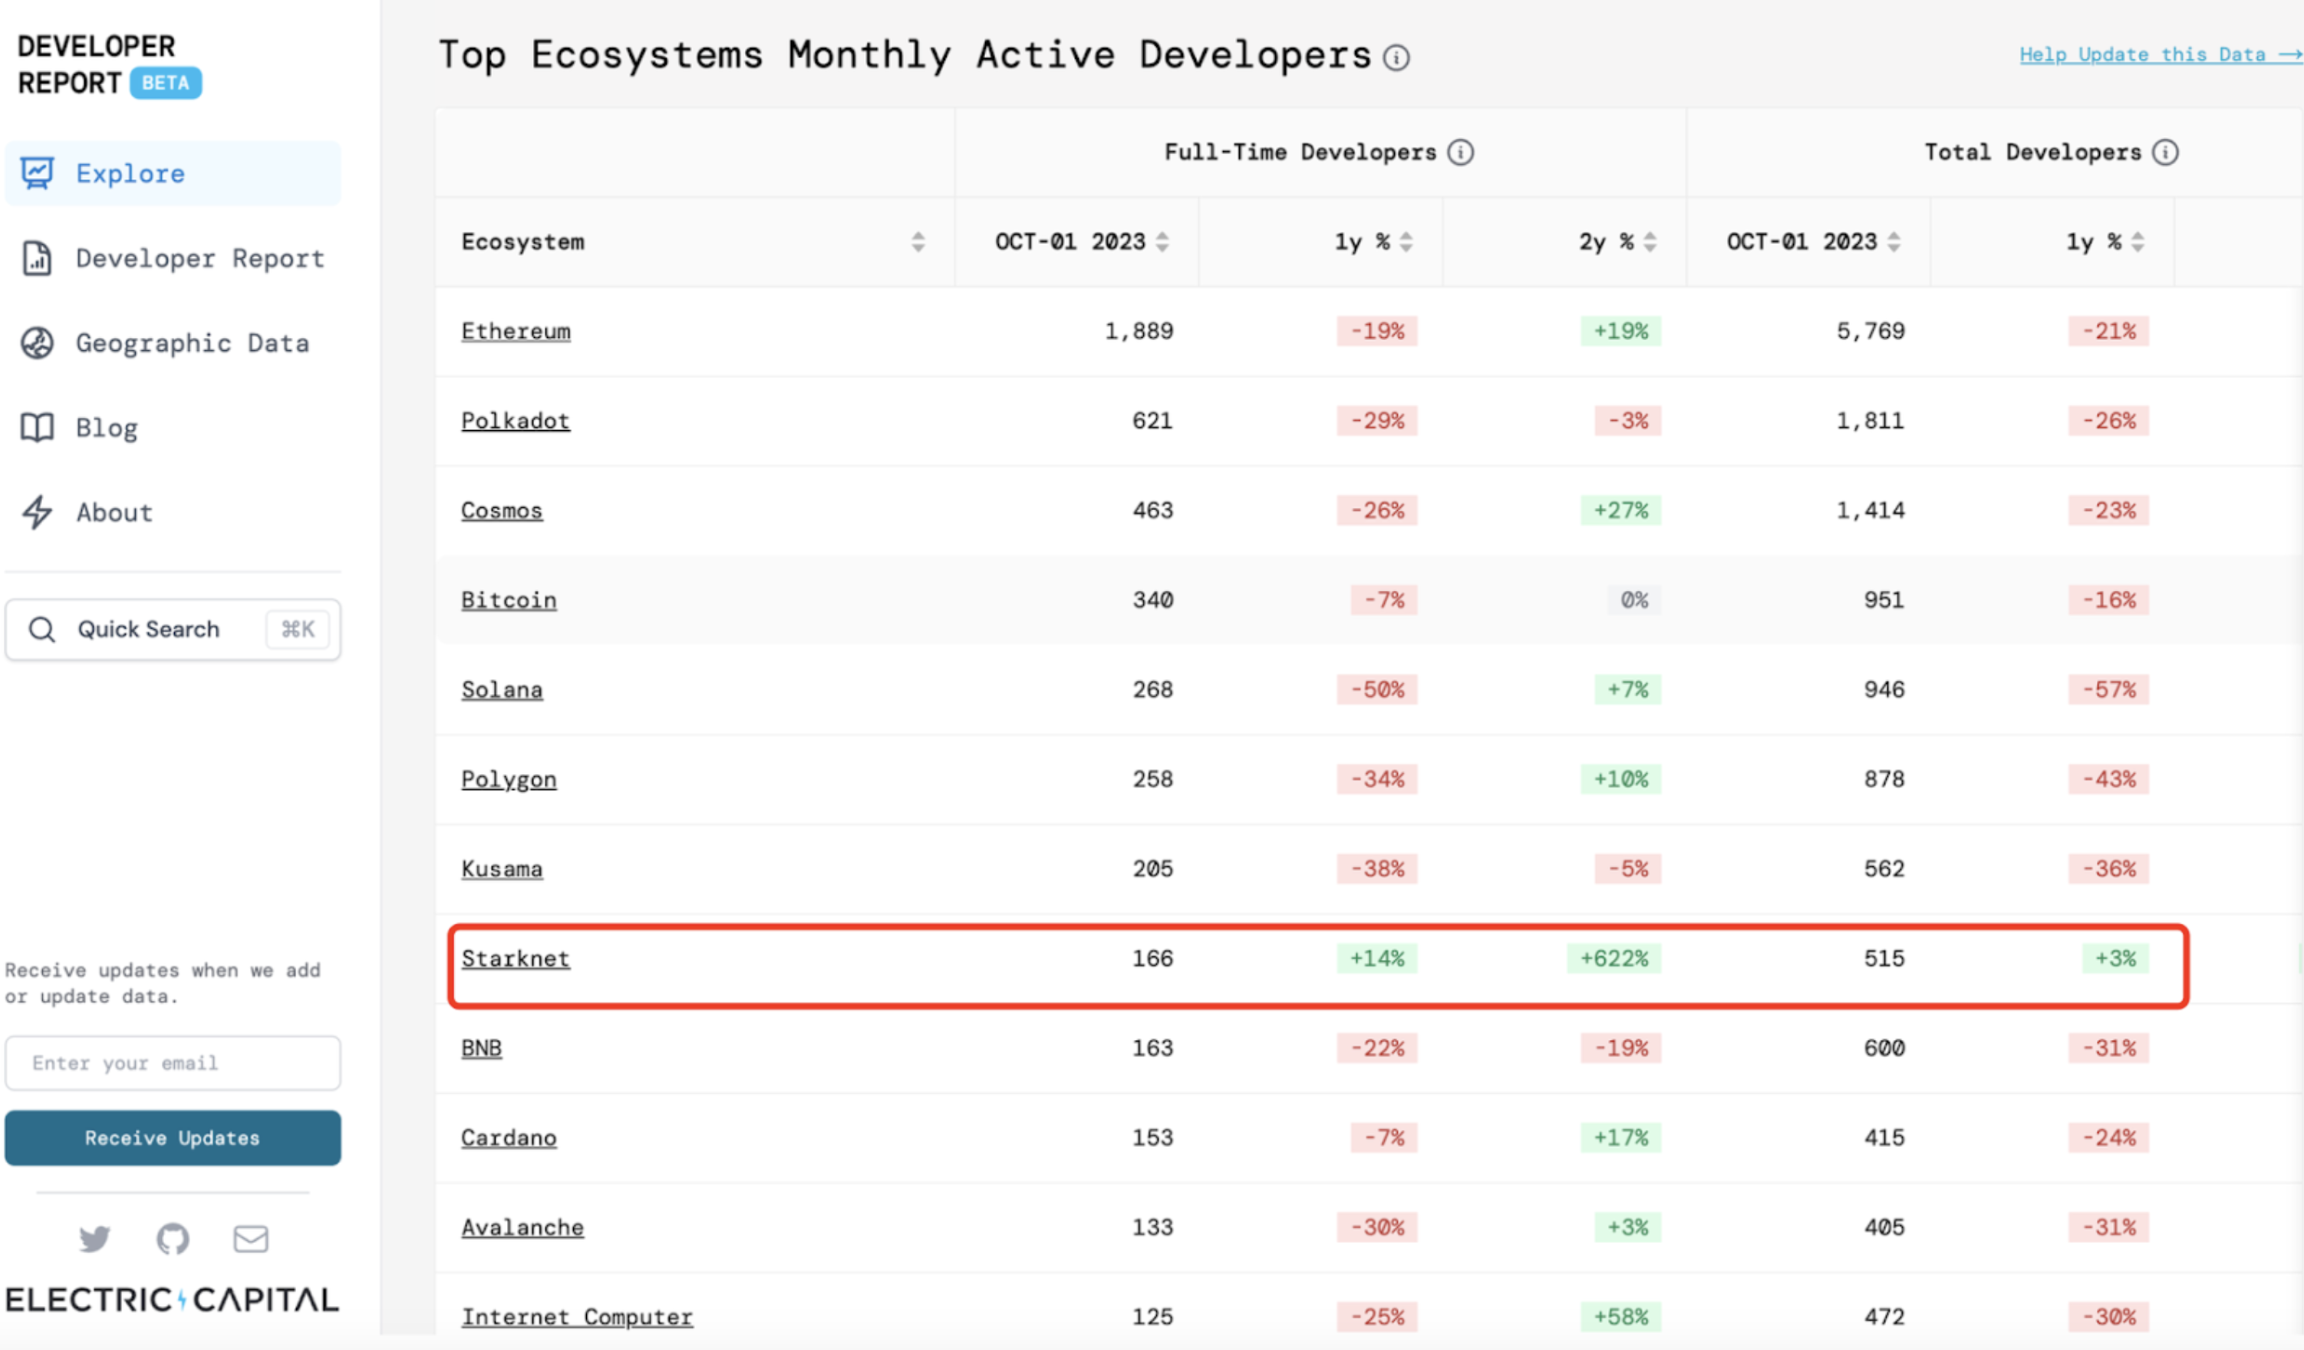
Task: Click info icon beside Total Developers
Action: pyautogui.click(x=2166, y=152)
